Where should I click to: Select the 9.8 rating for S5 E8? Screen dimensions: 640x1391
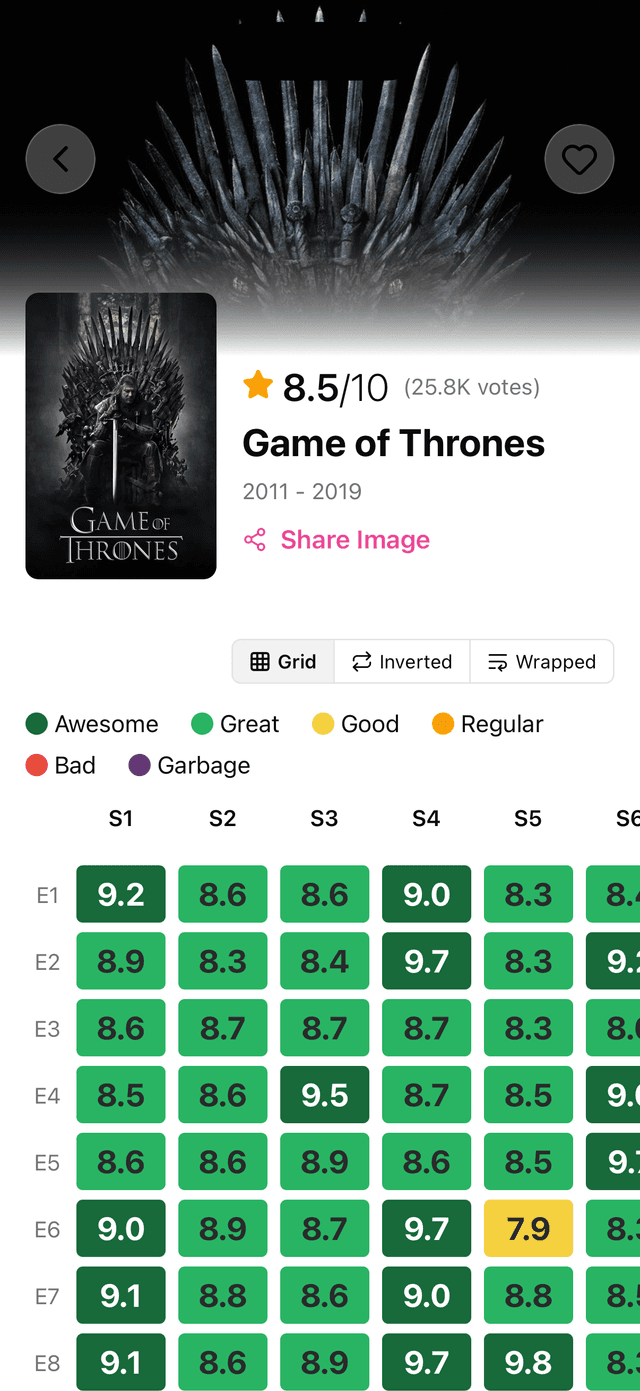[528, 1361]
